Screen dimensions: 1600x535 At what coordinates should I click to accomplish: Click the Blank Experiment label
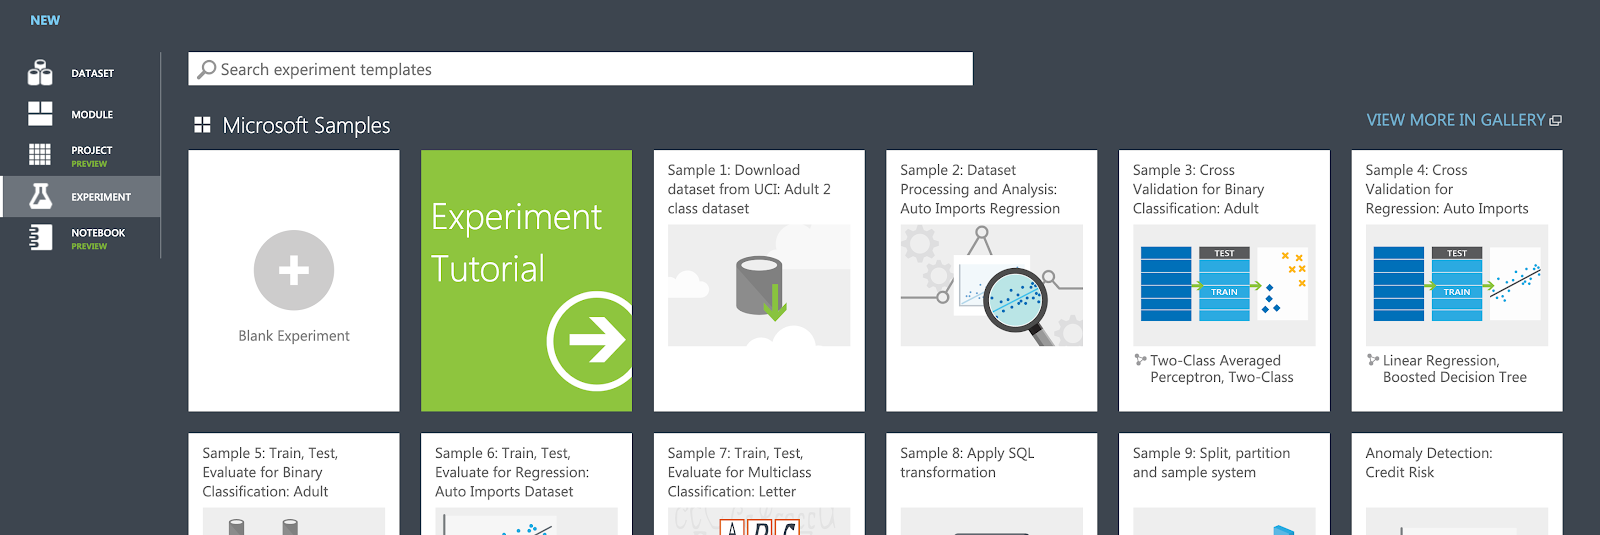[x=294, y=336]
